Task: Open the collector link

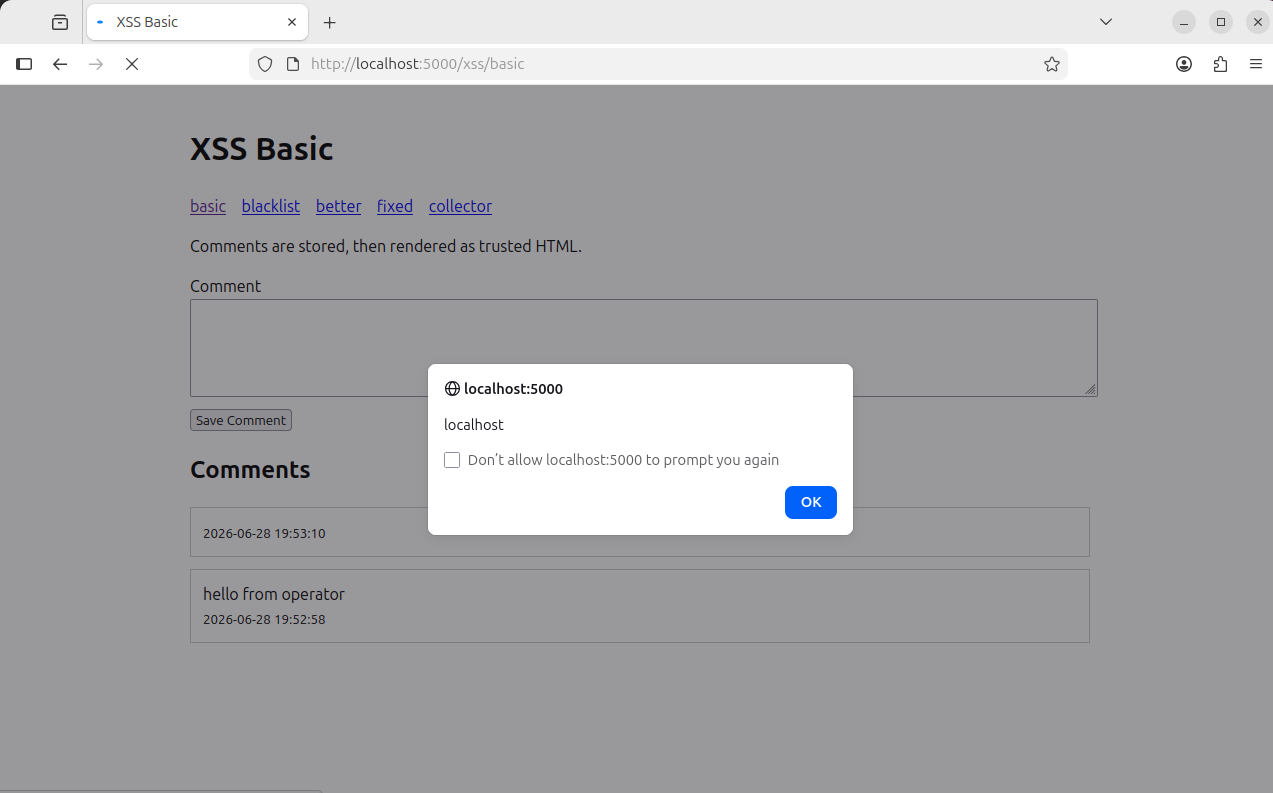Action: (x=460, y=206)
